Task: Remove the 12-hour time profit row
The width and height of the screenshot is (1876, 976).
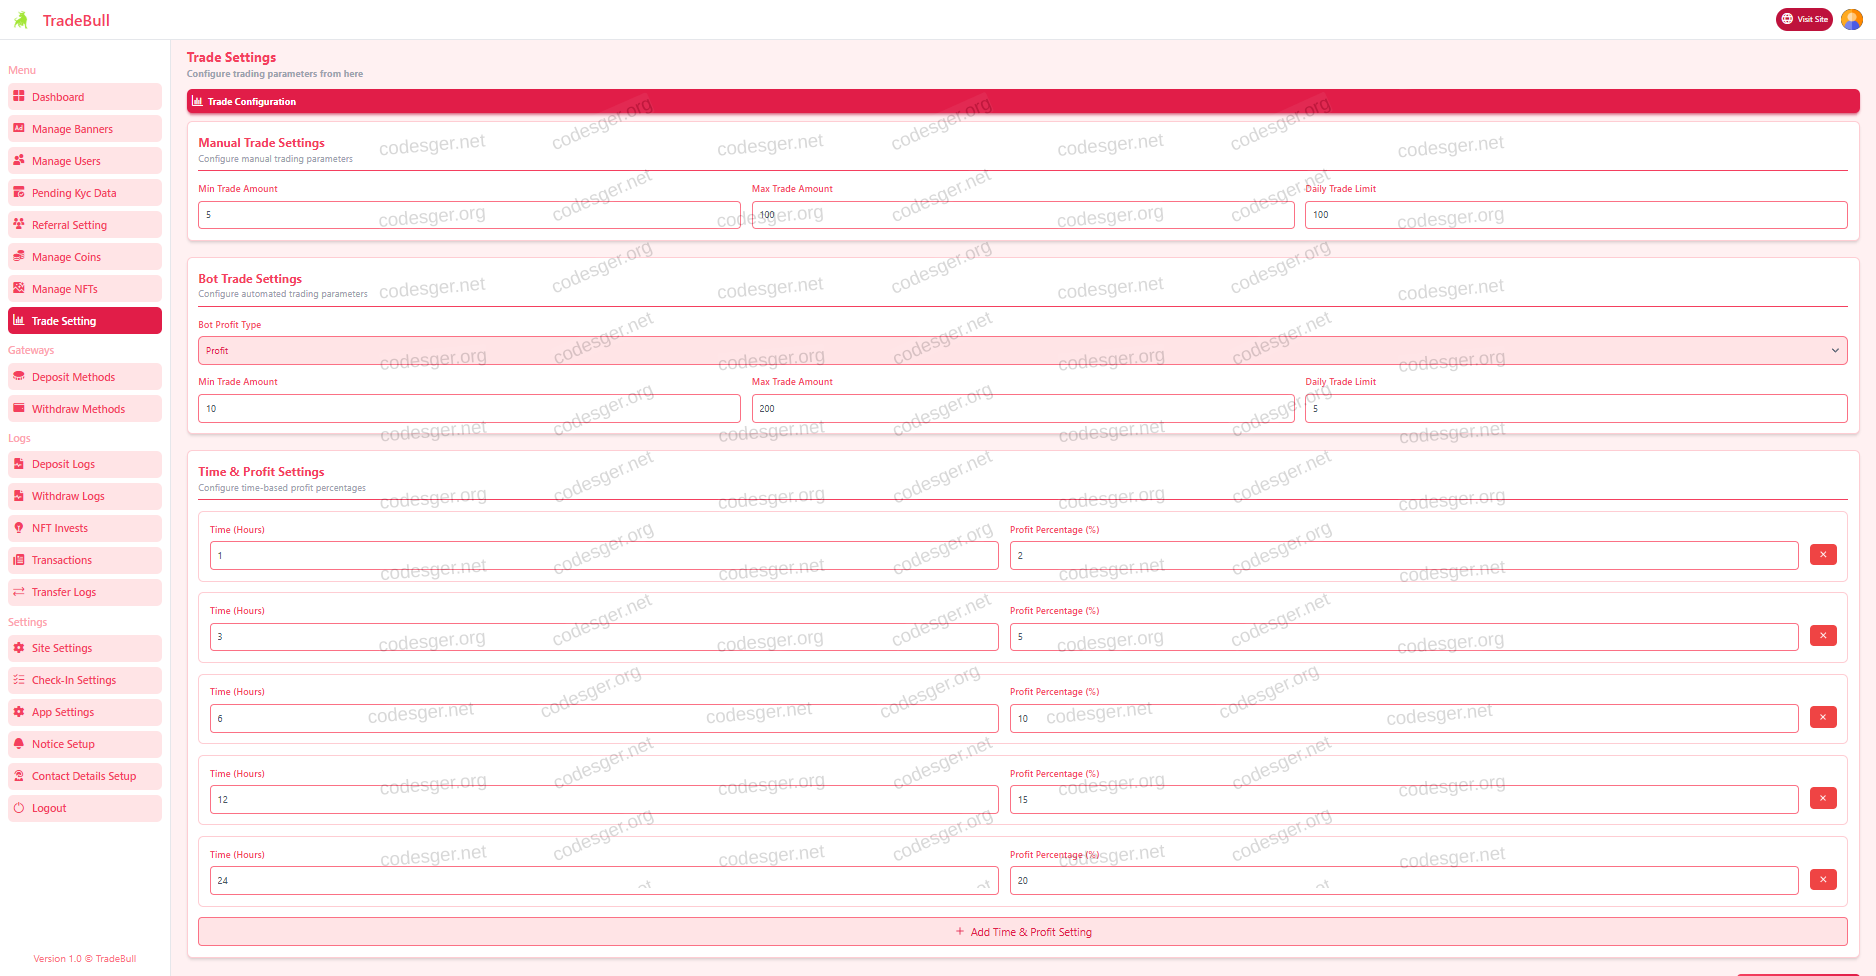Action: [x=1822, y=799]
